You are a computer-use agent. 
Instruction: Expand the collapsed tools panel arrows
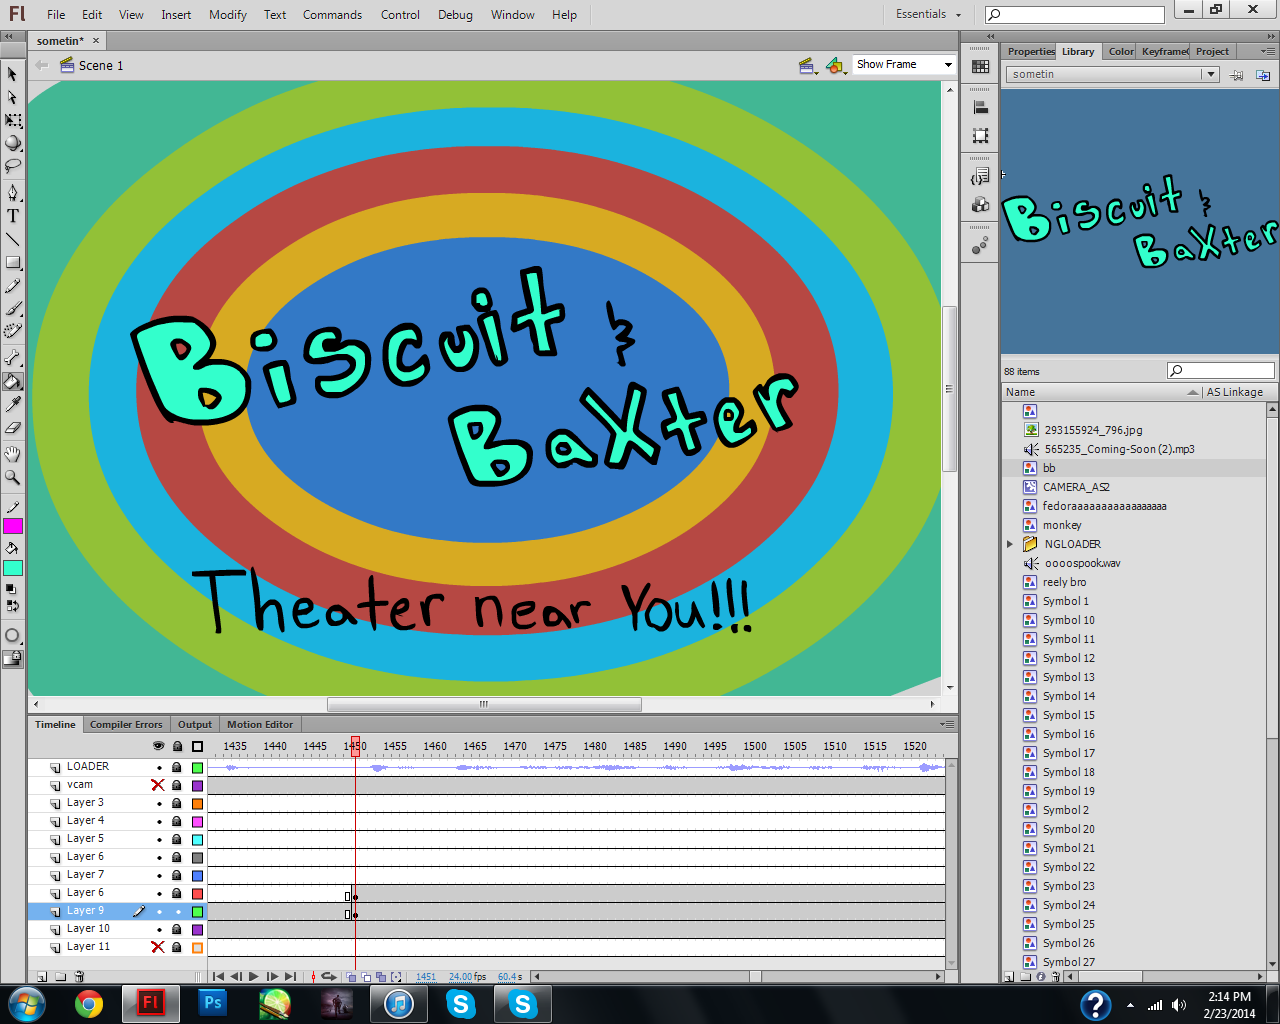(8, 36)
